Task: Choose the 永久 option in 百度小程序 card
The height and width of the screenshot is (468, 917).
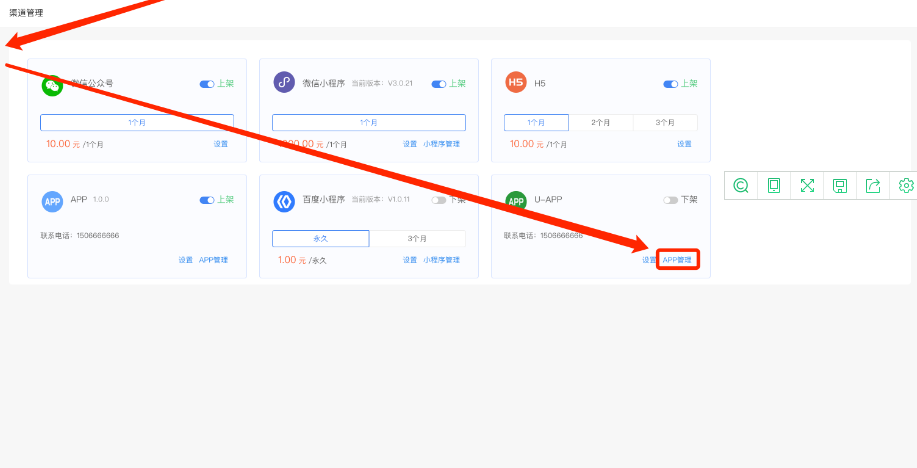Action: click(321, 239)
